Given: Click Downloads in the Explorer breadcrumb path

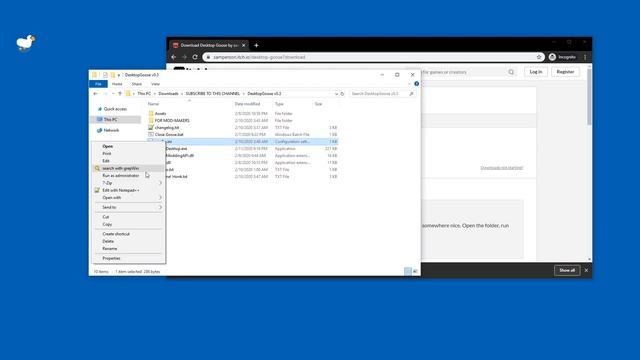Looking at the screenshot, I should point(168,94).
